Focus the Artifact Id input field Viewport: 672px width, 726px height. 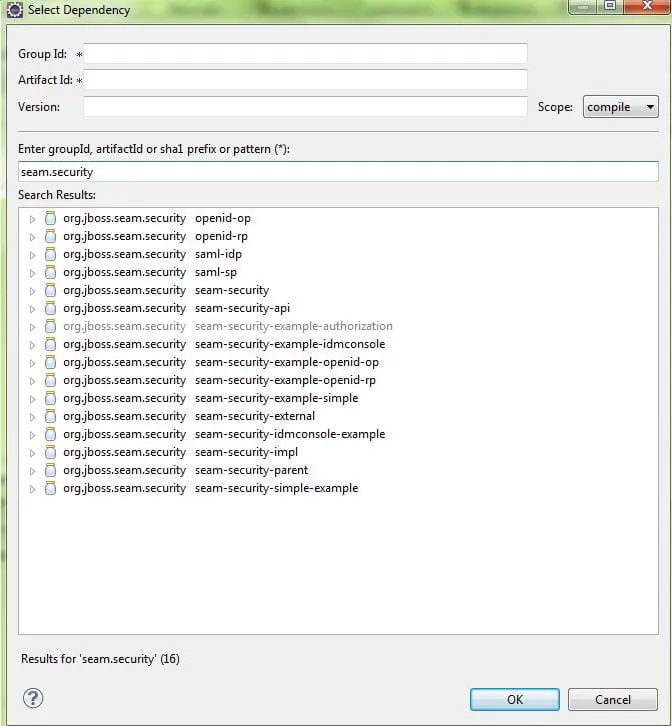305,80
